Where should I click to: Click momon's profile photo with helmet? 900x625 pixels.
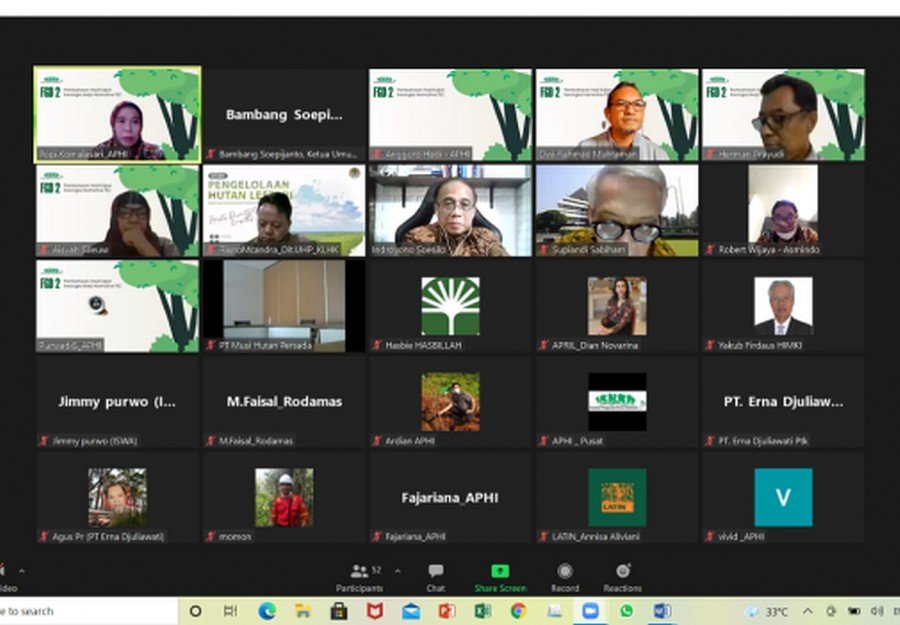click(x=284, y=498)
